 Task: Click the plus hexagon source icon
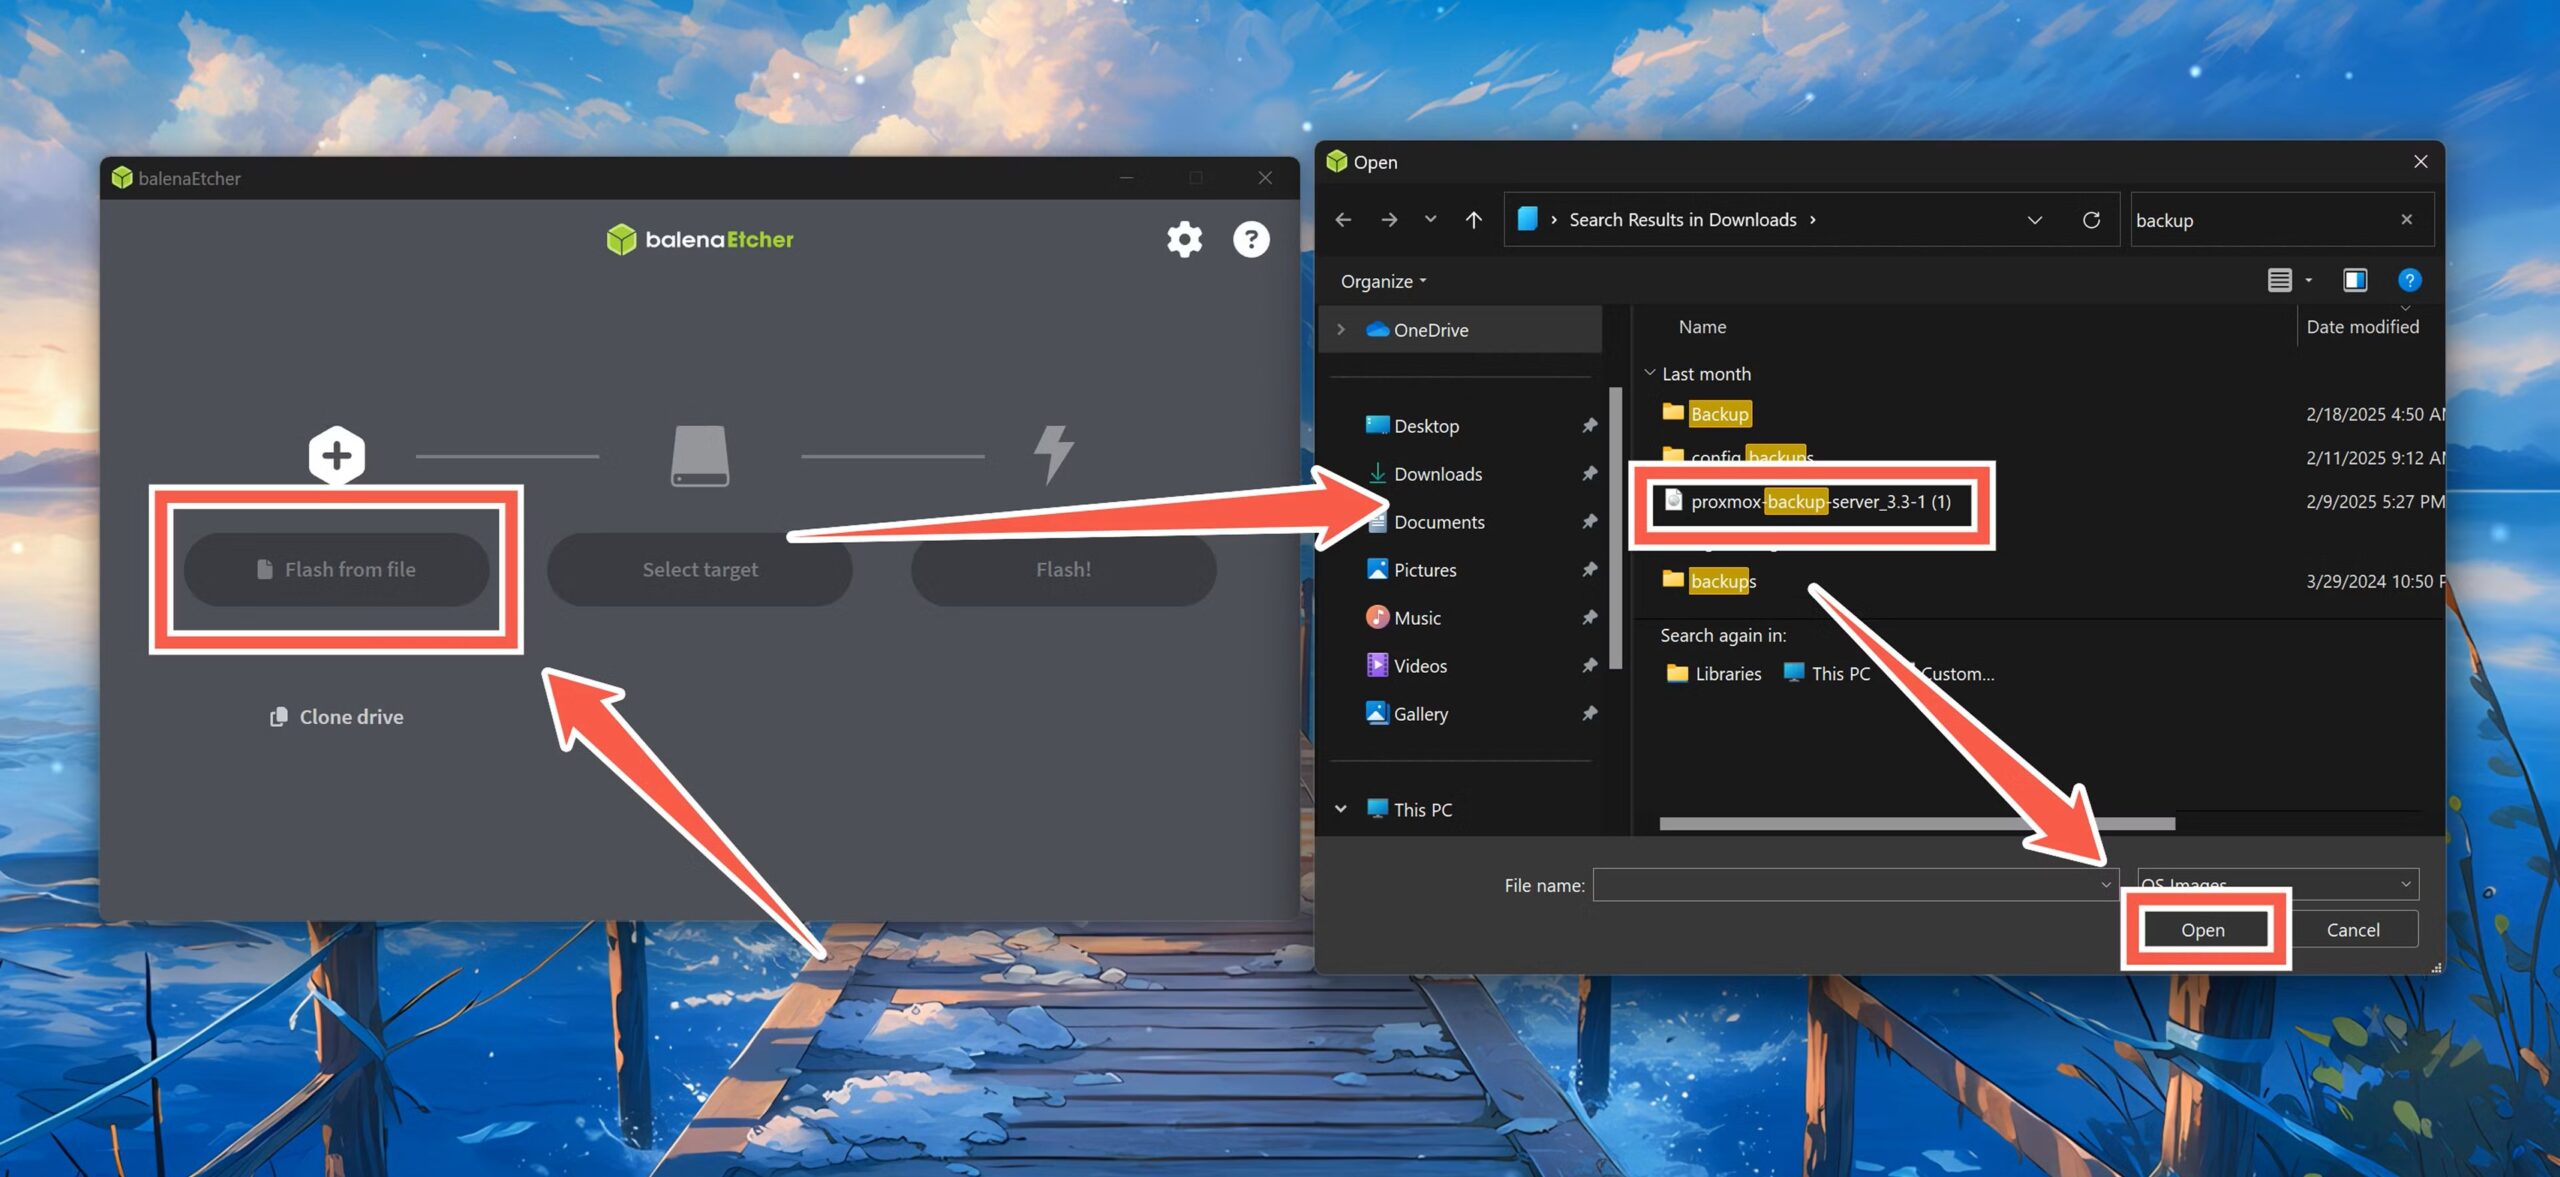pos(336,456)
